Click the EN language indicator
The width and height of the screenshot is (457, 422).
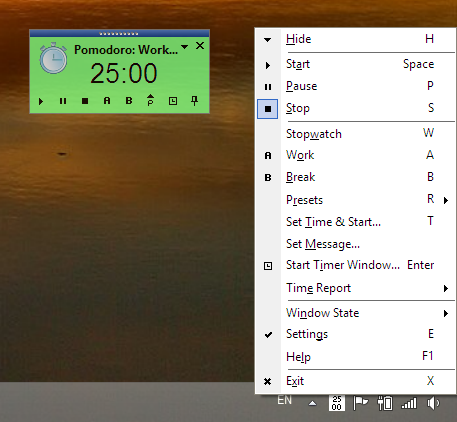click(284, 400)
